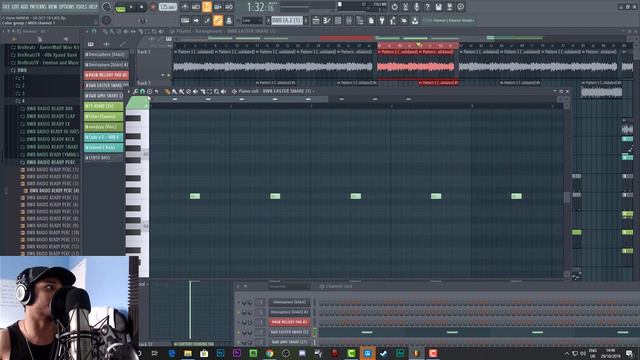Open the playlist view icon
The width and height of the screenshot is (640, 360).
(316, 20)
